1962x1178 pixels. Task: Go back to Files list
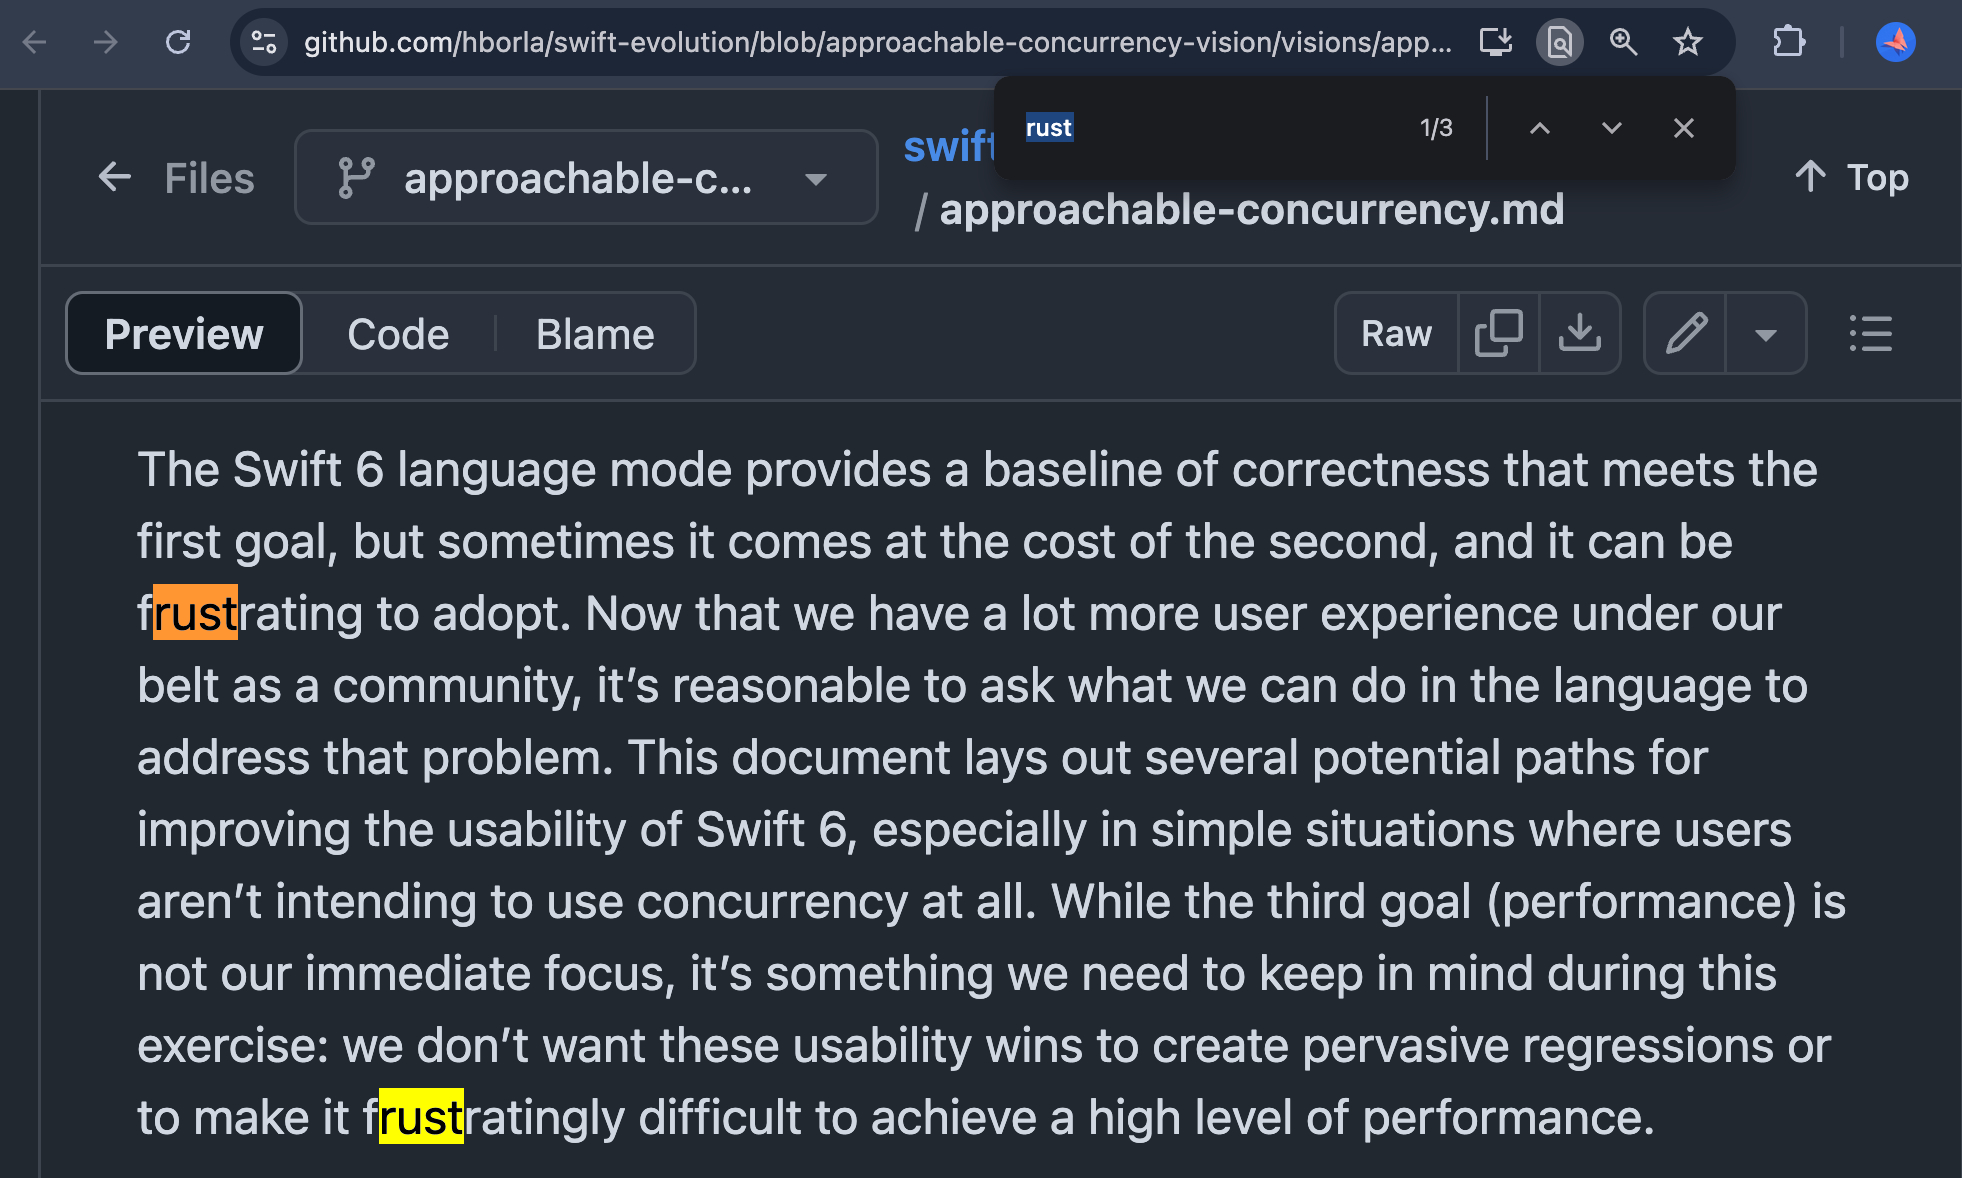177,178
